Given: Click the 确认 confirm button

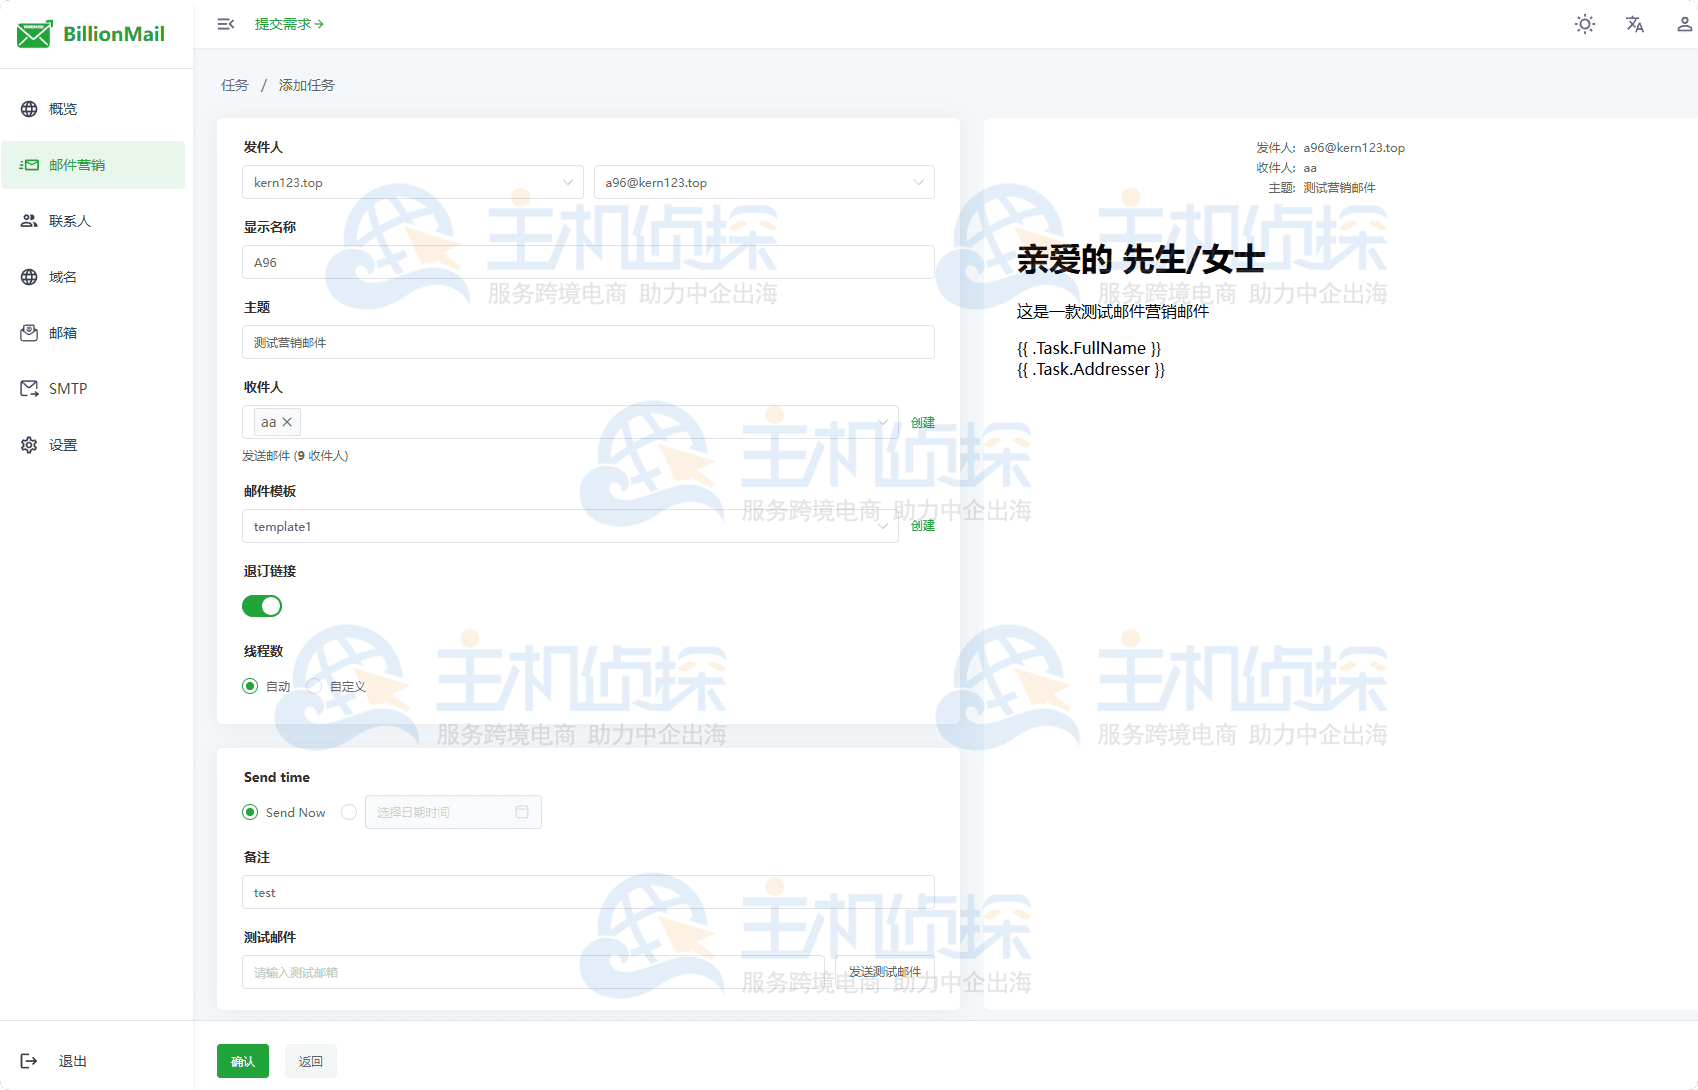Looking at the screenshot, I should pyautogui.click(x=242, y=1061).
